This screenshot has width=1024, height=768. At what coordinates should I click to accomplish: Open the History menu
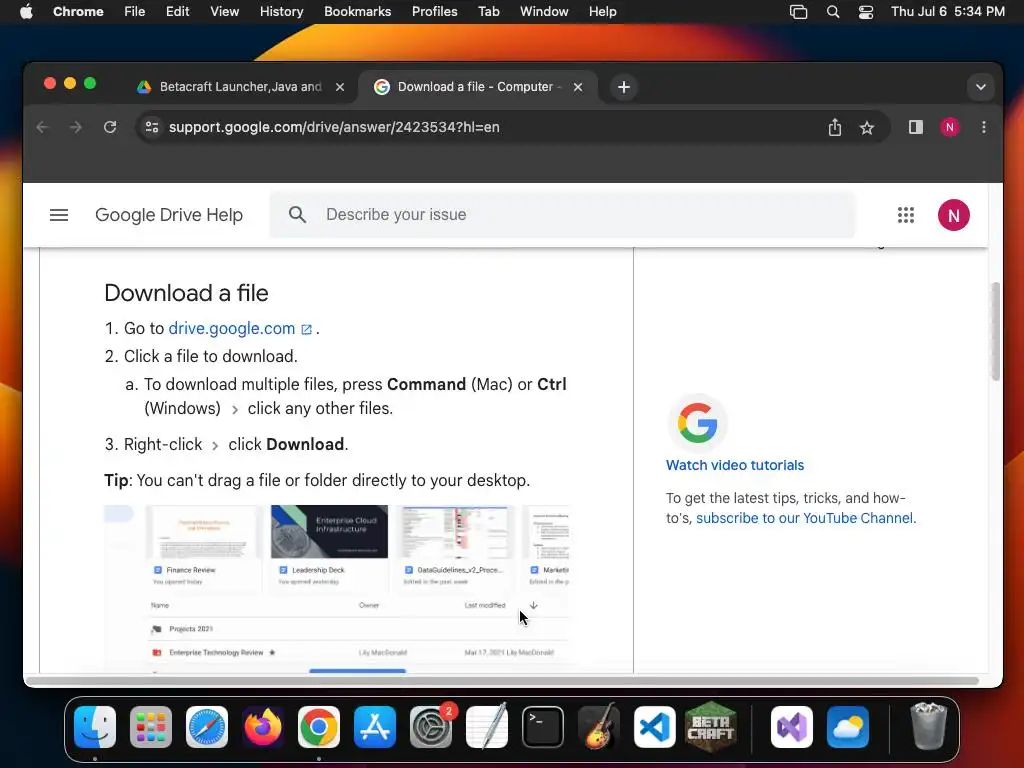[x=281, y=11]
